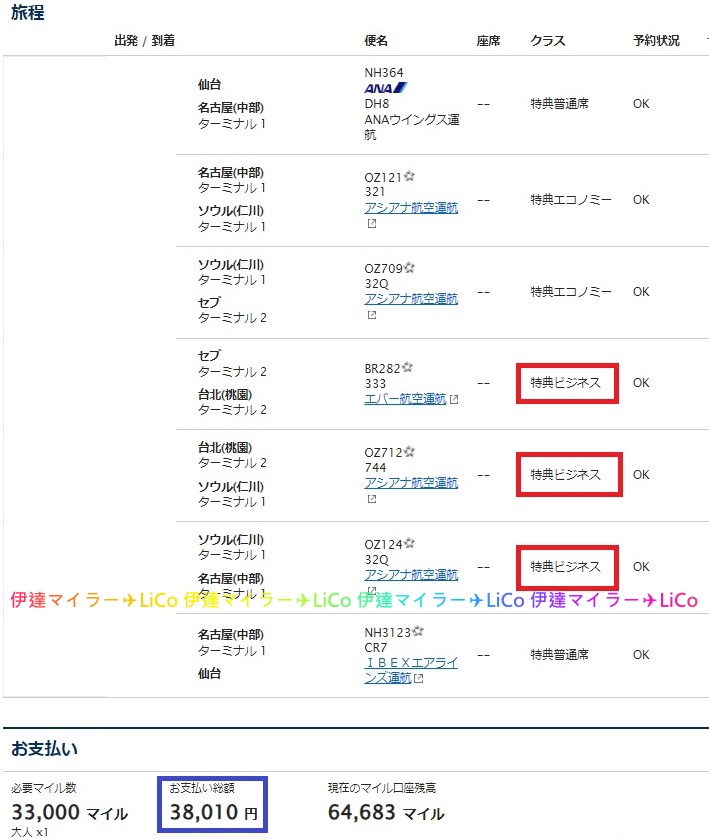Select the 座席 column header

pos(489,41)
